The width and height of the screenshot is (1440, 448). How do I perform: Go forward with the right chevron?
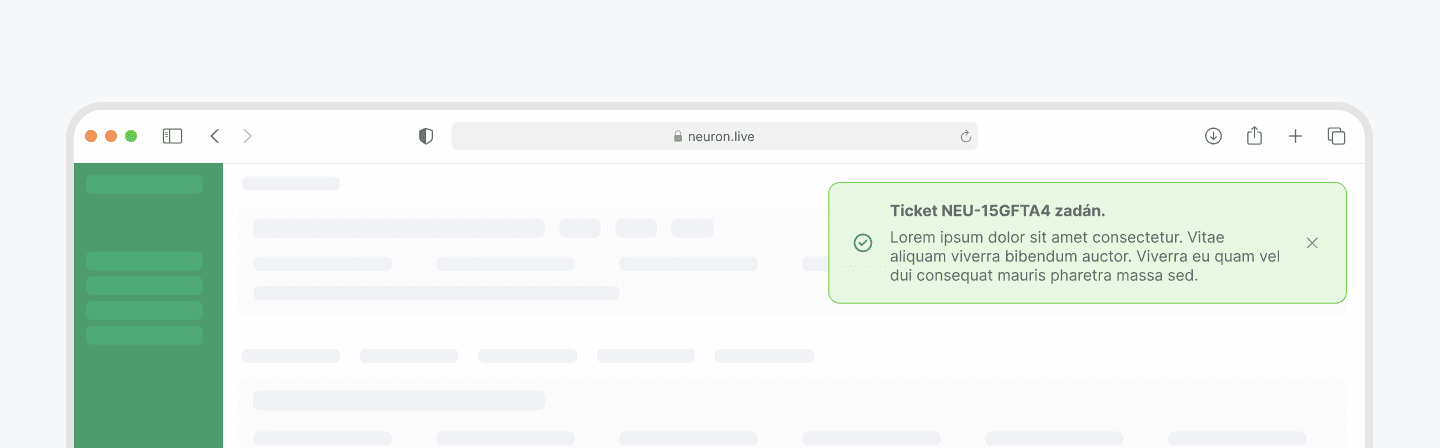[247, 136]
